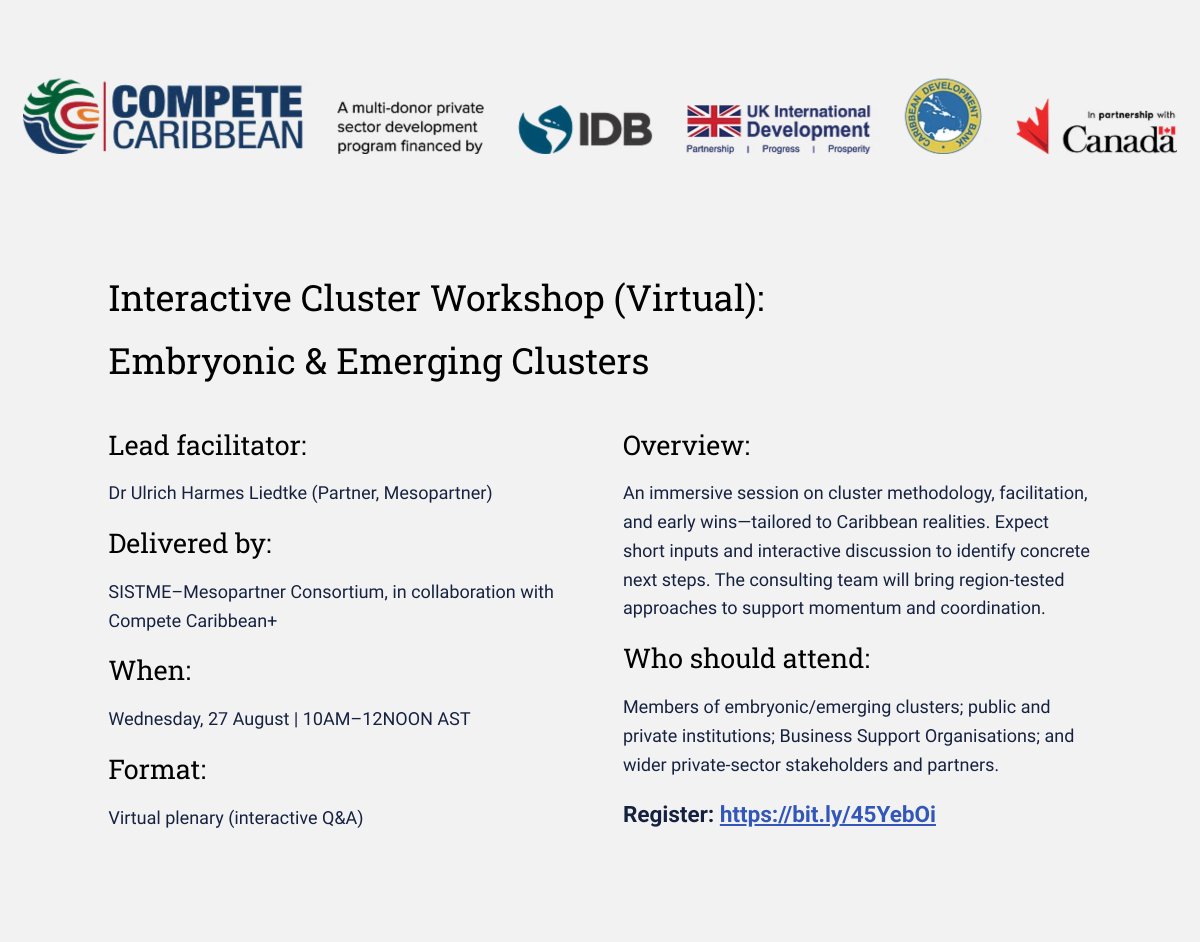Open the bit.ly/45YebOi registration link

coord(828,815)
